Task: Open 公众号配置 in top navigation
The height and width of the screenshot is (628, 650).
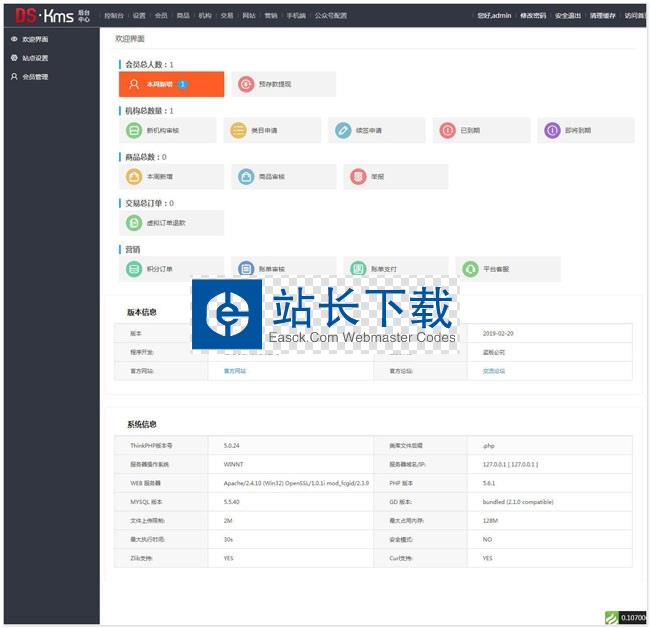Action: click(330, 16)
